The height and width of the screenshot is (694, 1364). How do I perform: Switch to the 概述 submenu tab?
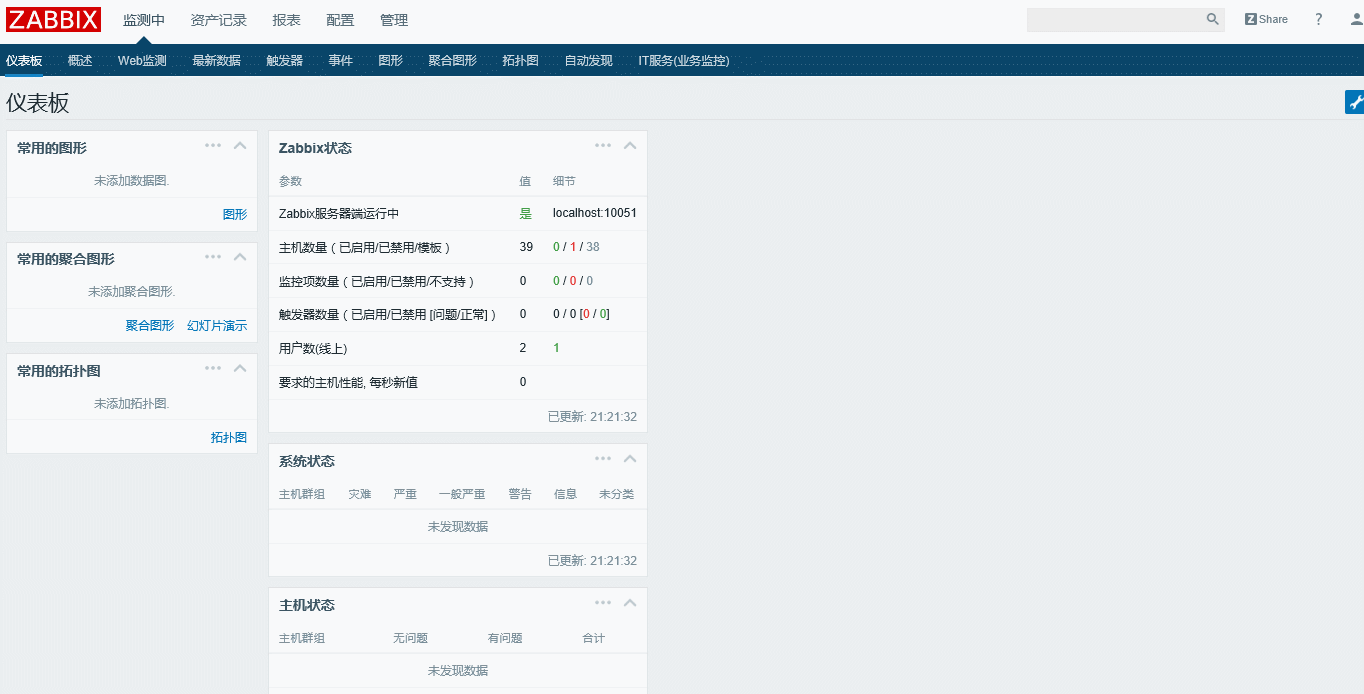point(80,61)
